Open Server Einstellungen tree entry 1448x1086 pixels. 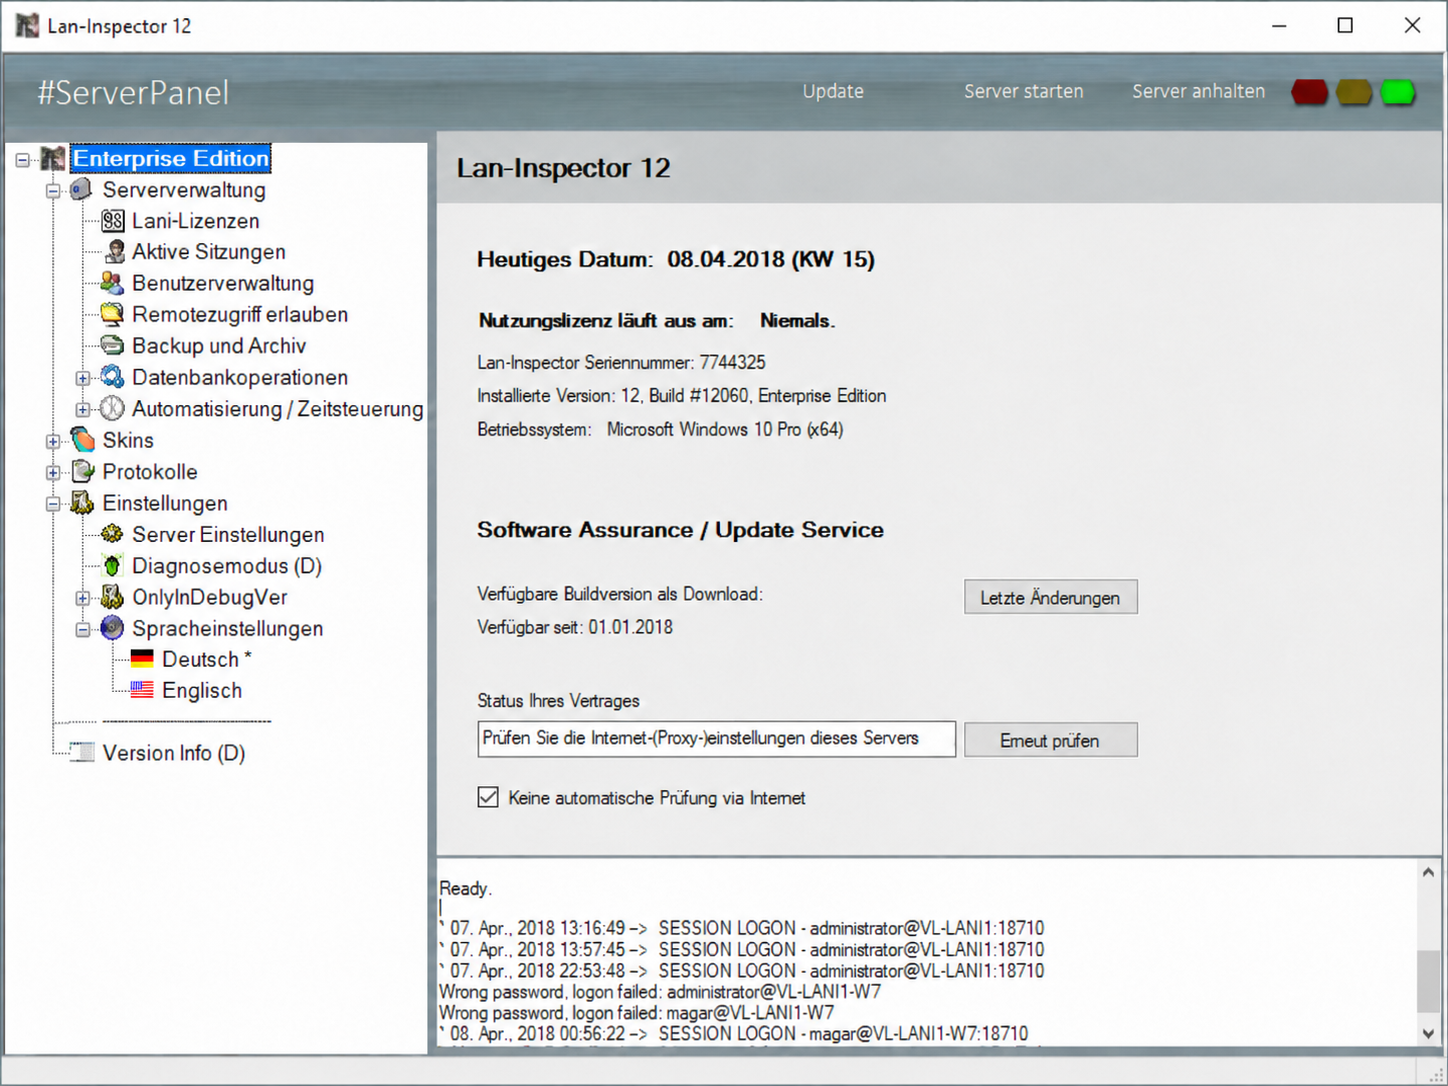pyautogui.click(x=228, y=534)
